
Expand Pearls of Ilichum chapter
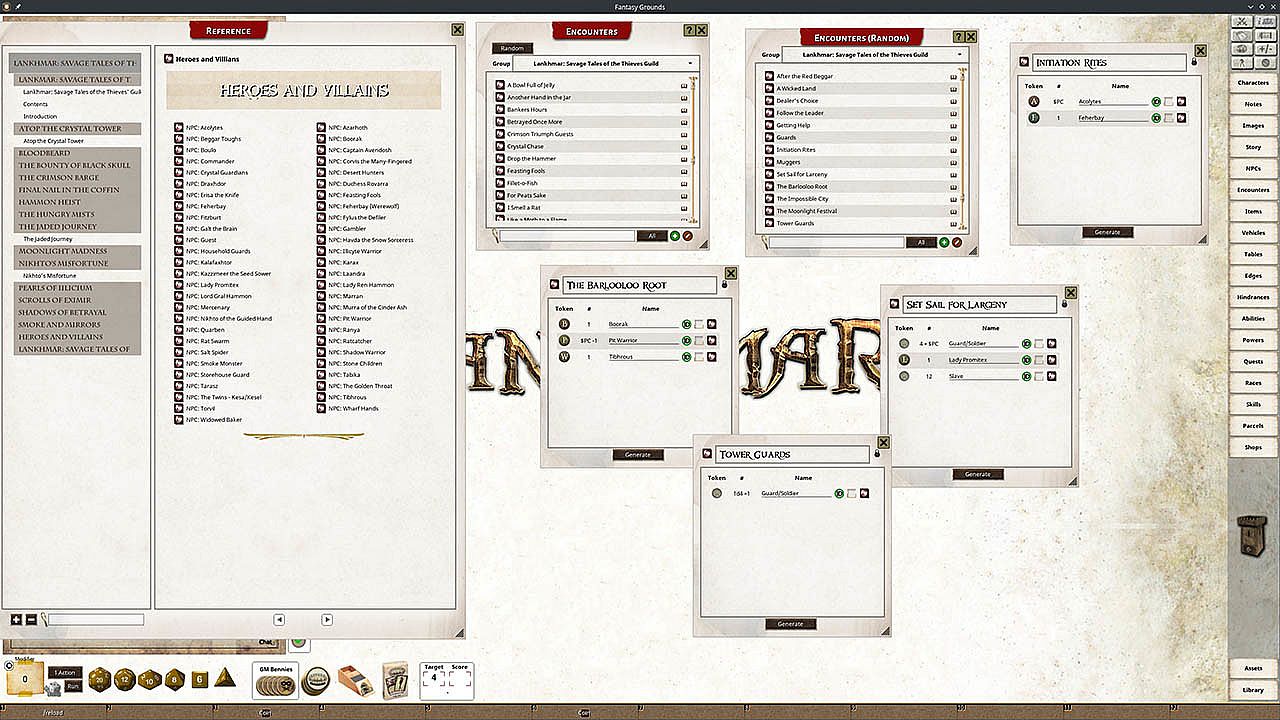click(76, 288)
